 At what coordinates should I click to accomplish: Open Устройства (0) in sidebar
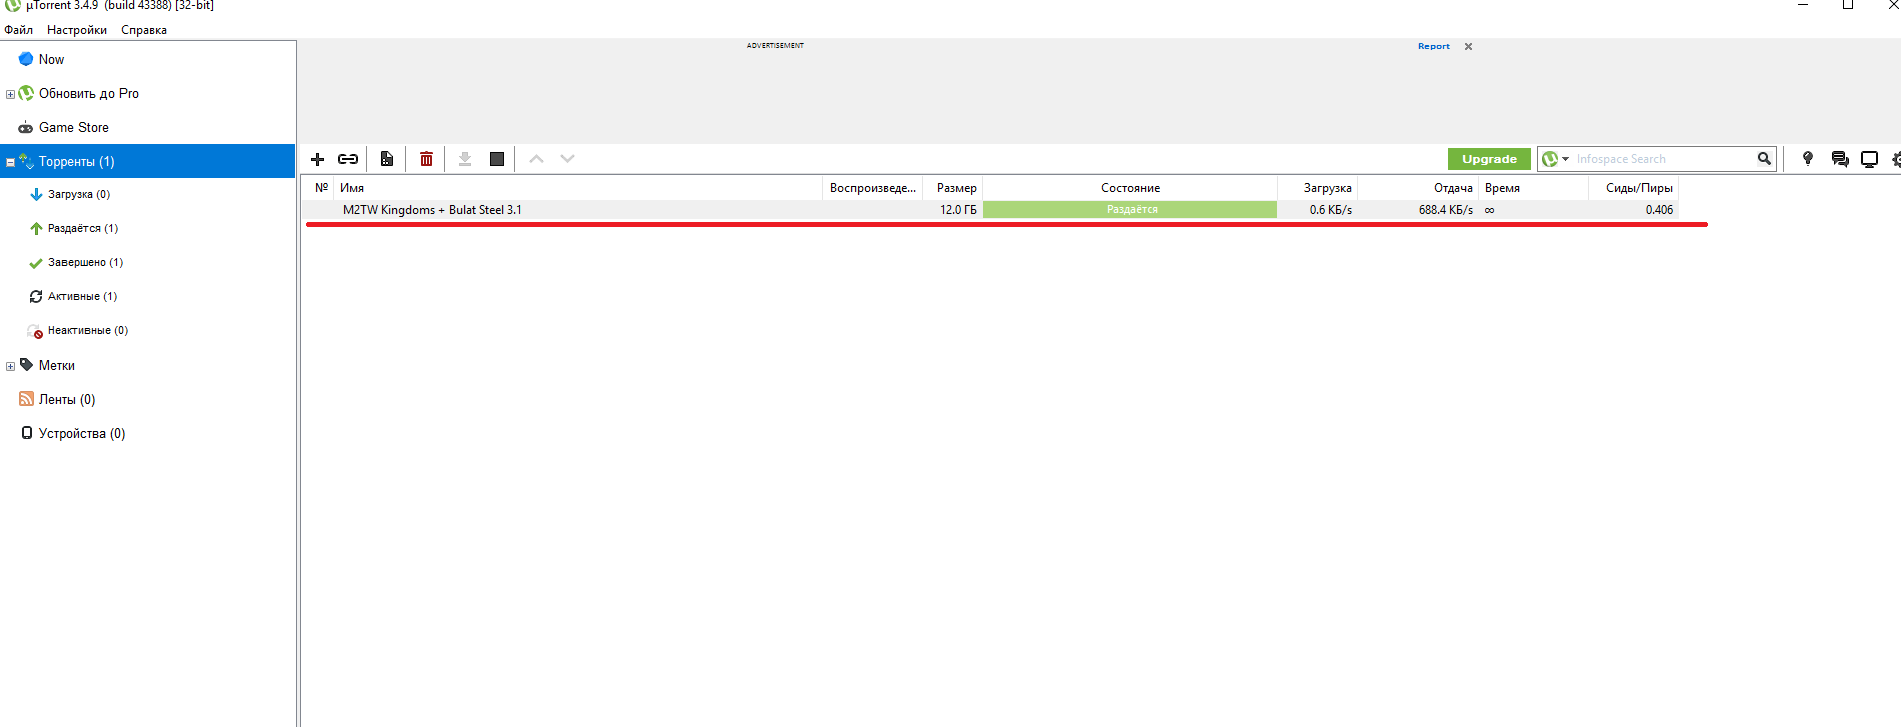click(x=81, y=433)
